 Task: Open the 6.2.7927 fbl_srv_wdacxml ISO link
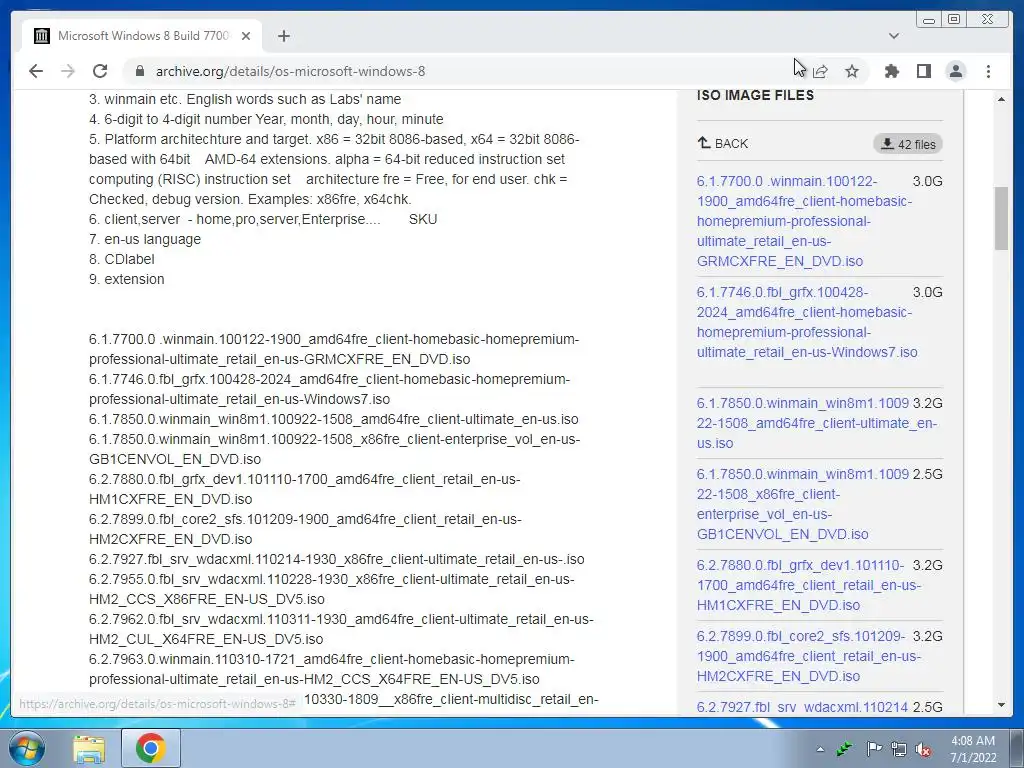(x=802, y=707)
